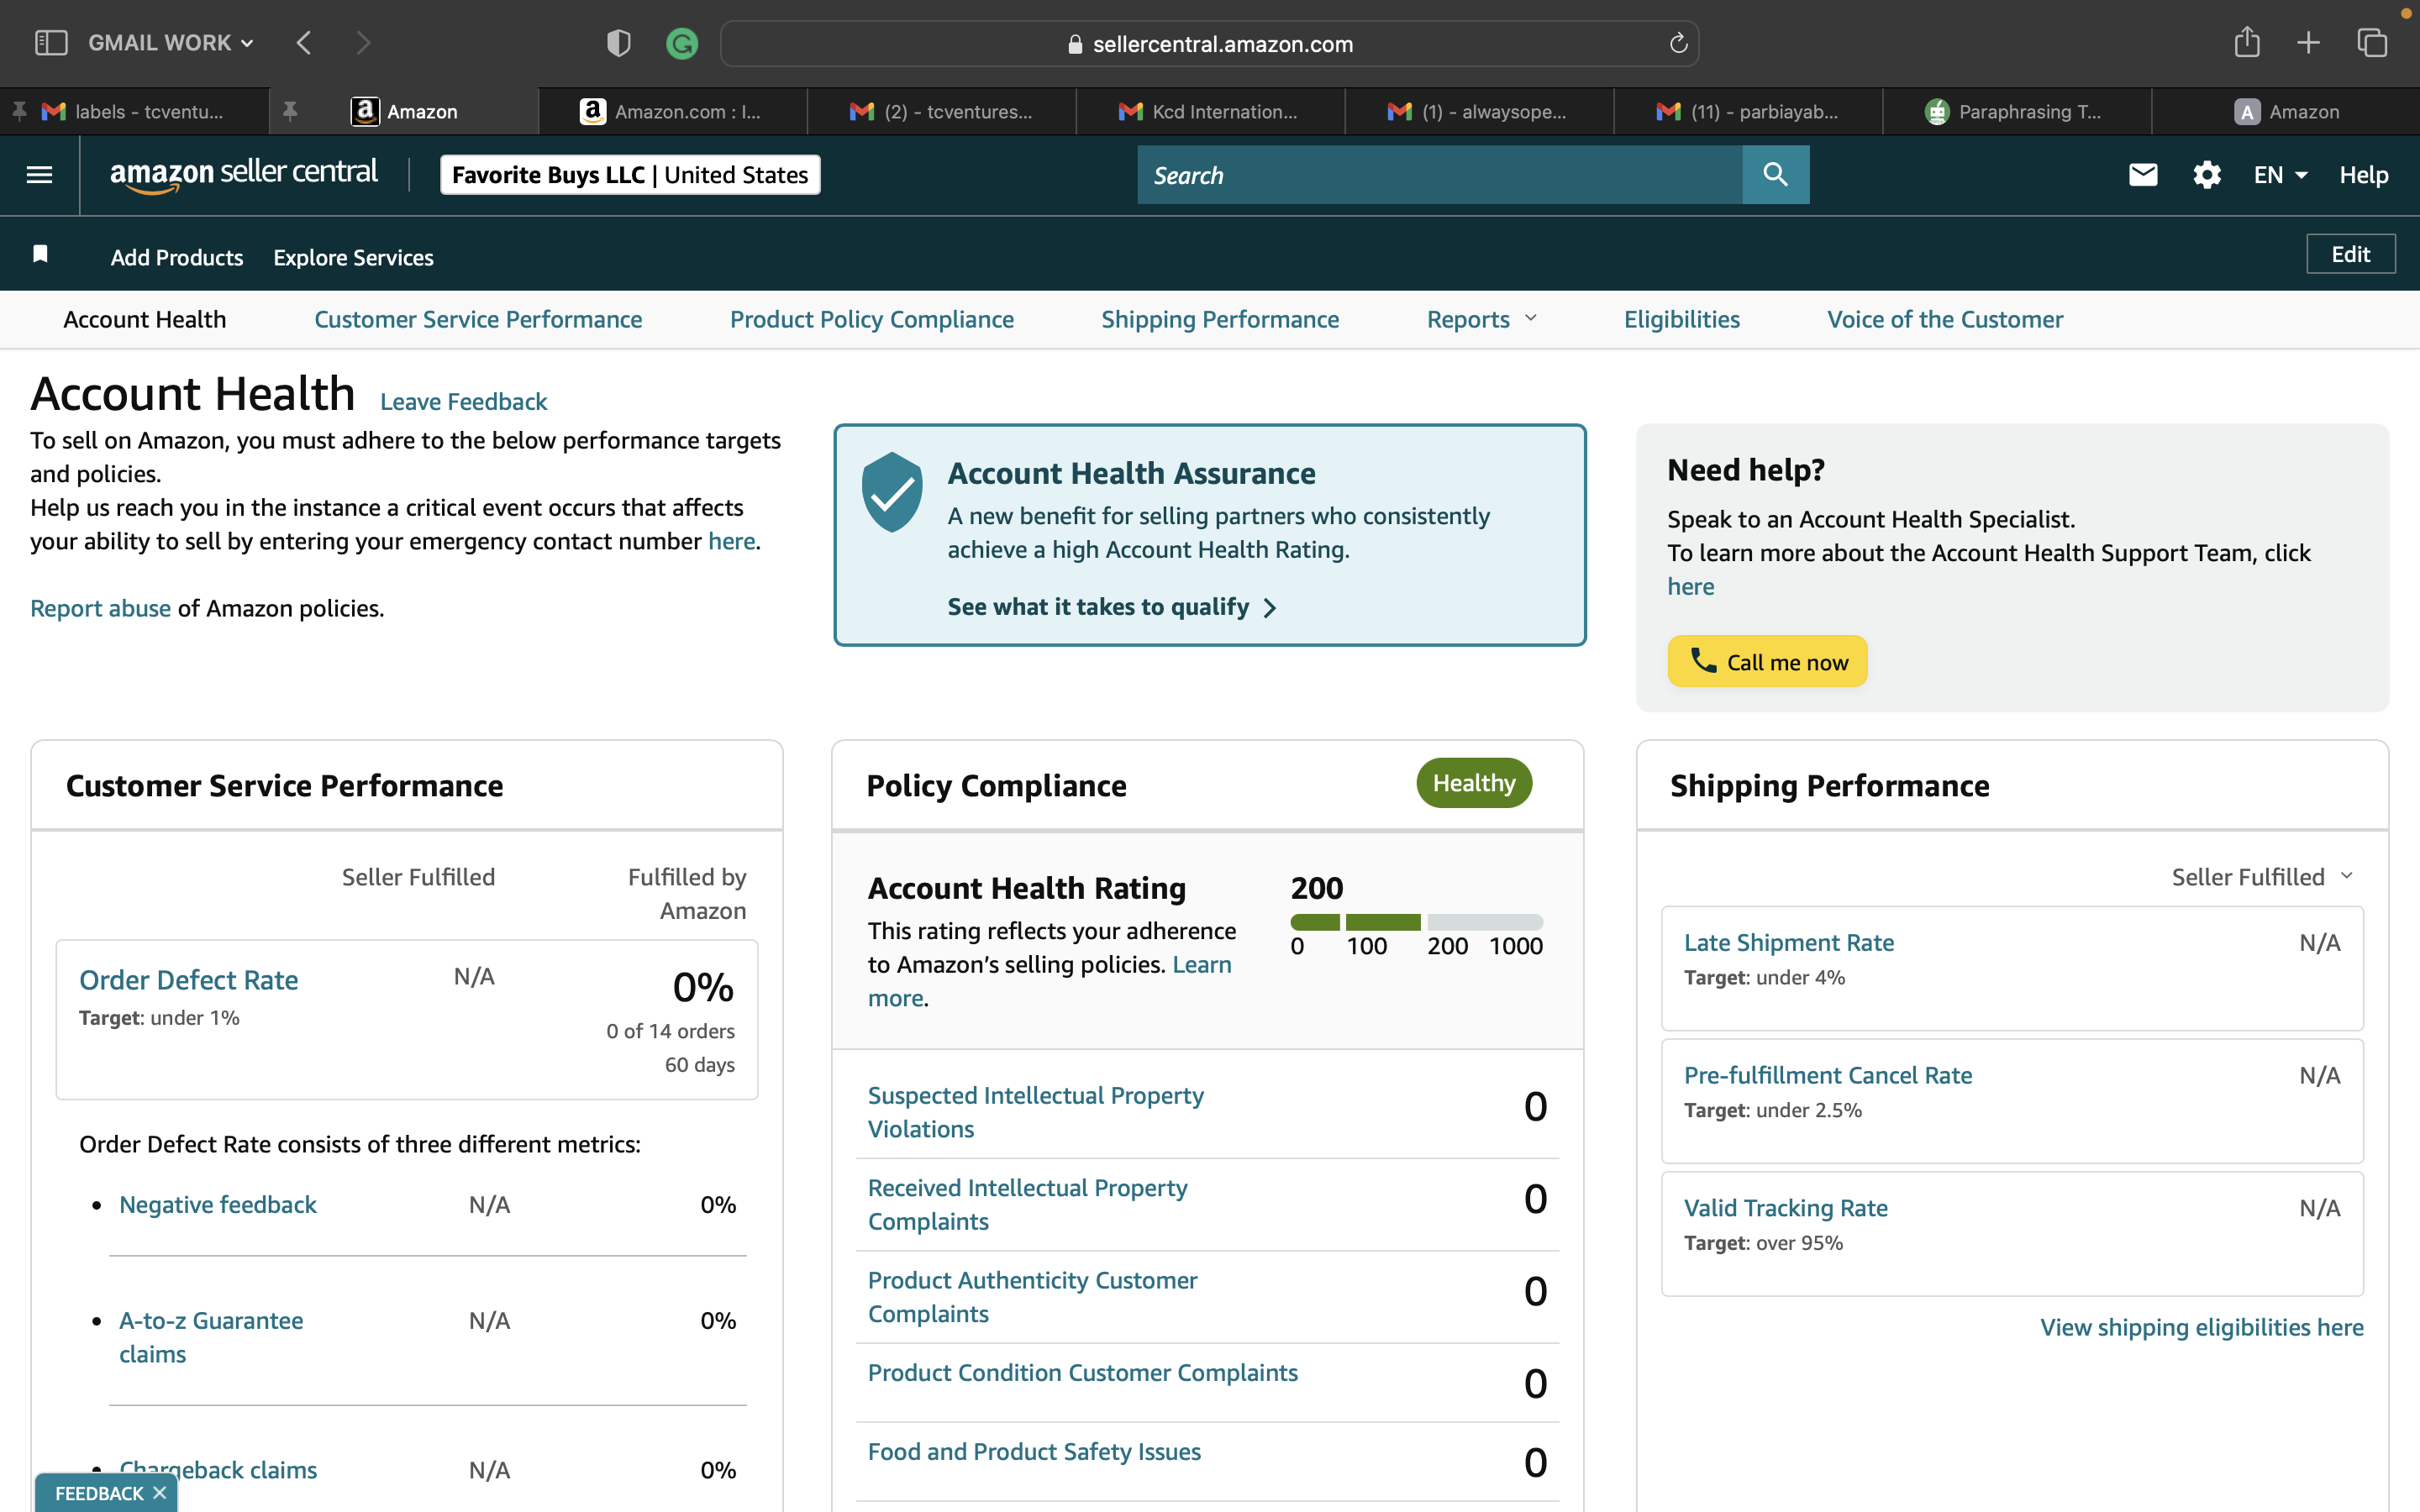Viewport: 2420px width, 1512px height.
Task: Open the A-to-z Guarantee claims link
Action: click(211, 1337)
